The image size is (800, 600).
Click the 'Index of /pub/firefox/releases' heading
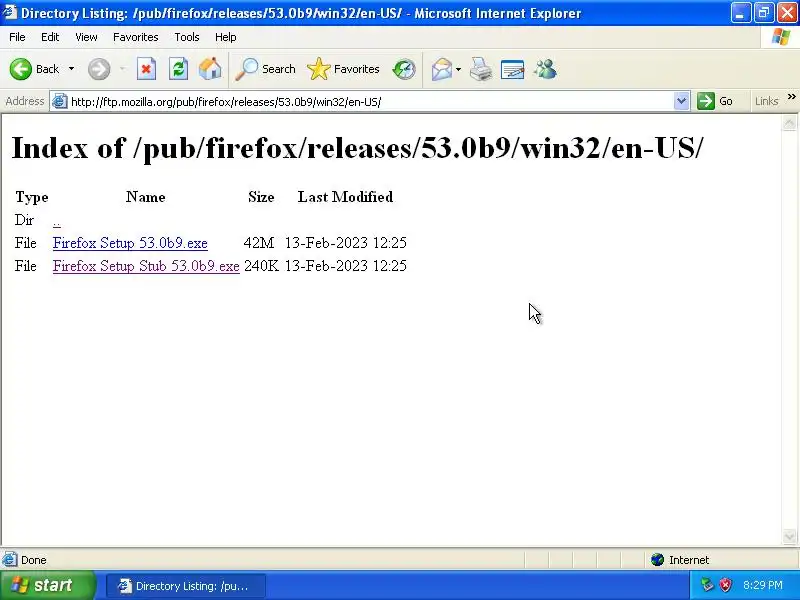pos(357,148)
